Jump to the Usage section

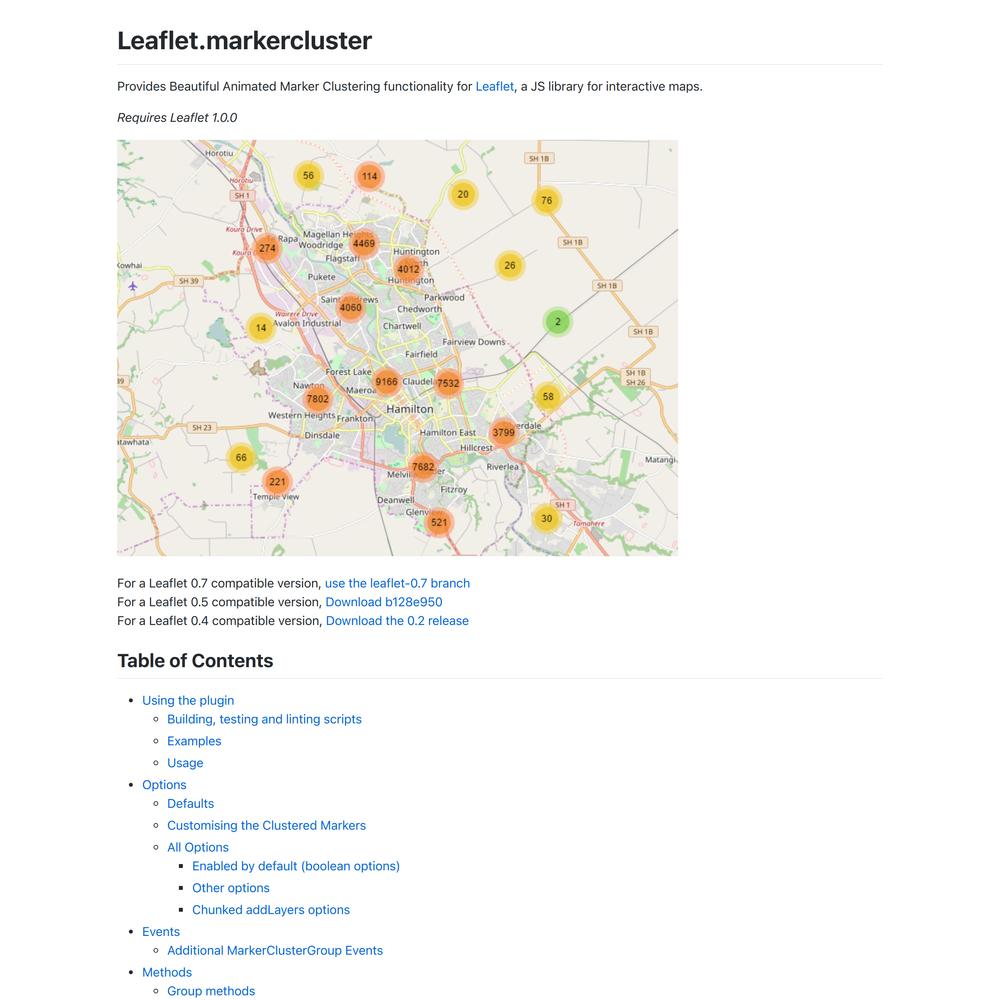[185, 763]
